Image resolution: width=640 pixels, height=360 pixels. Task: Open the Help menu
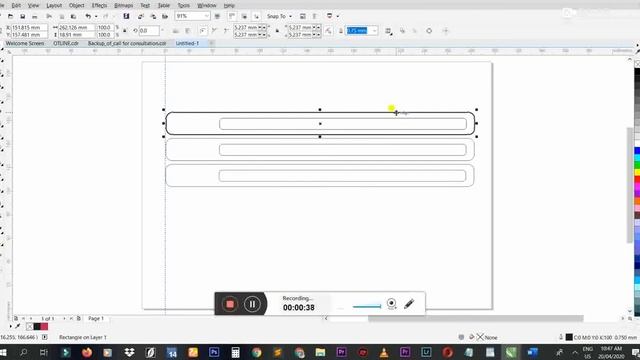pos(229,5)
